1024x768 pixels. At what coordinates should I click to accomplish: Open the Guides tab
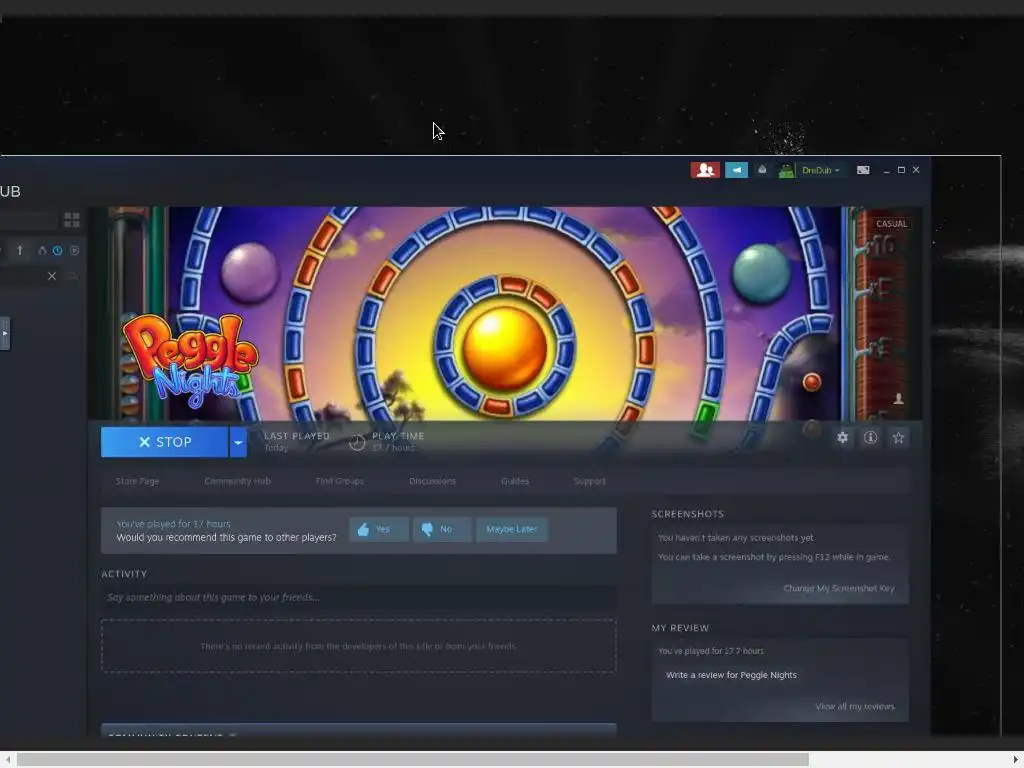click(515, 481)
